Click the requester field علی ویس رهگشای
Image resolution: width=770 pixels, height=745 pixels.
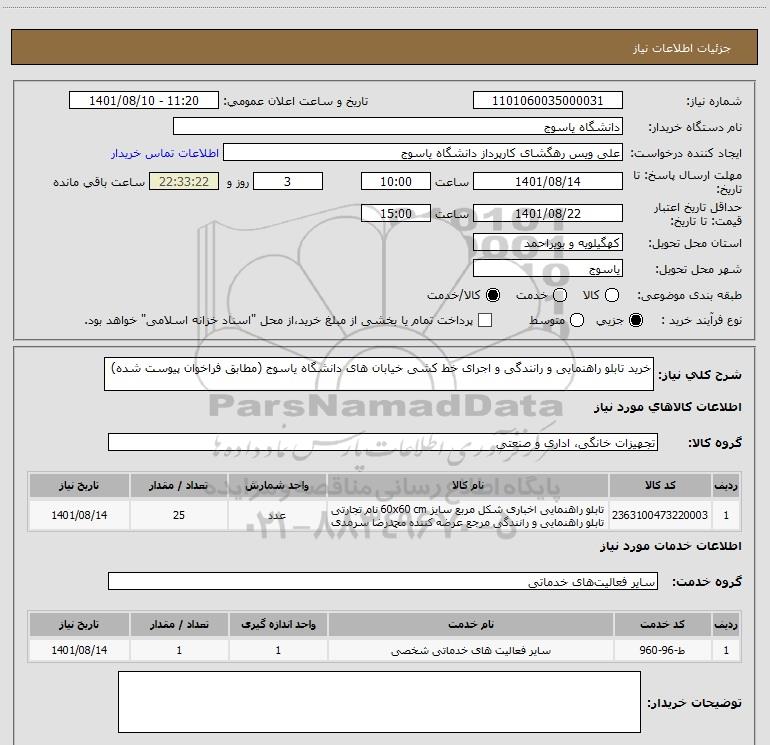click(x=423, y=153)
